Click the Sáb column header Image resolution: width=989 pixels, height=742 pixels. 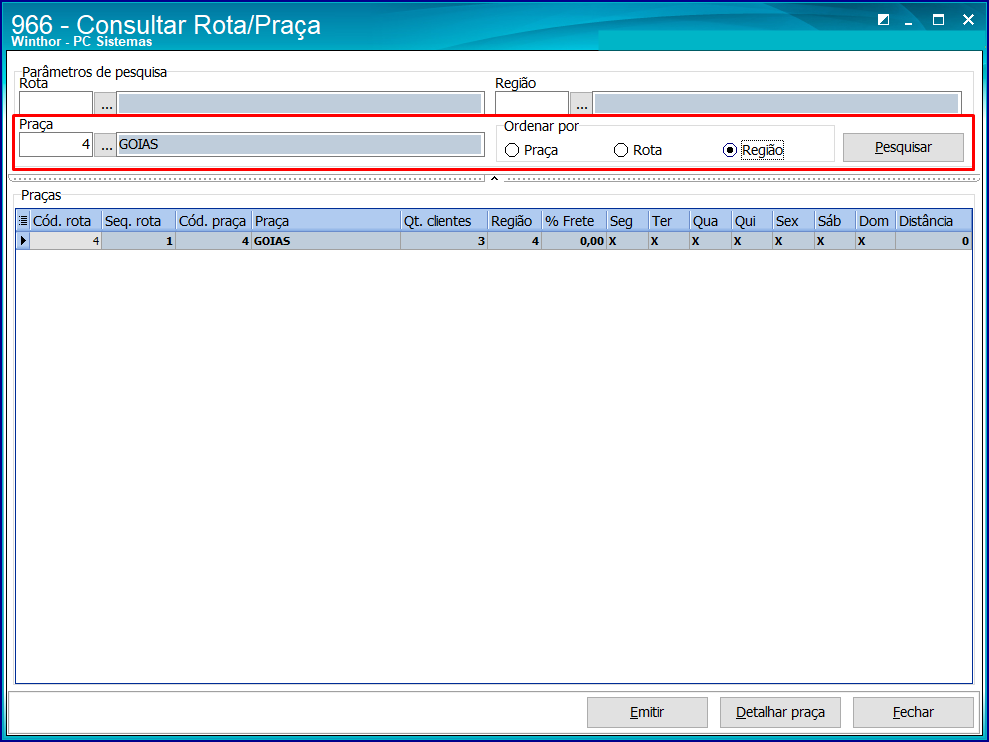835,221
